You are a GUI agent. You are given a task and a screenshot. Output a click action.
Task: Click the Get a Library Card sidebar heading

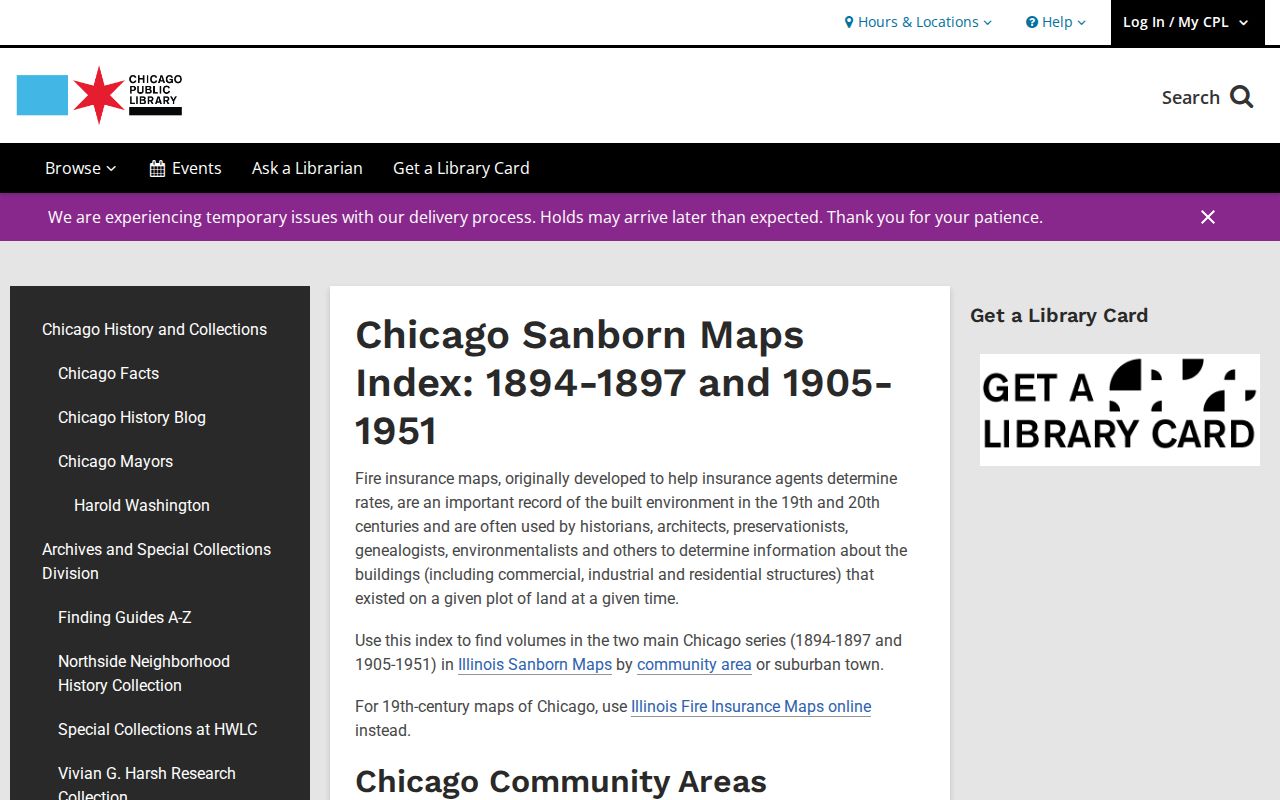click(x=1059, y=315)
